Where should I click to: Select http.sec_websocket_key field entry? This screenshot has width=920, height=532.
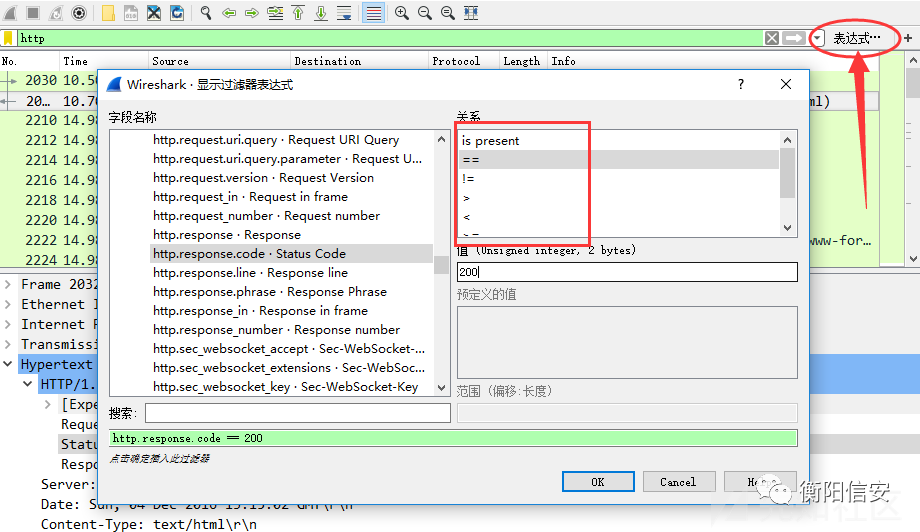tap(286, 387)
